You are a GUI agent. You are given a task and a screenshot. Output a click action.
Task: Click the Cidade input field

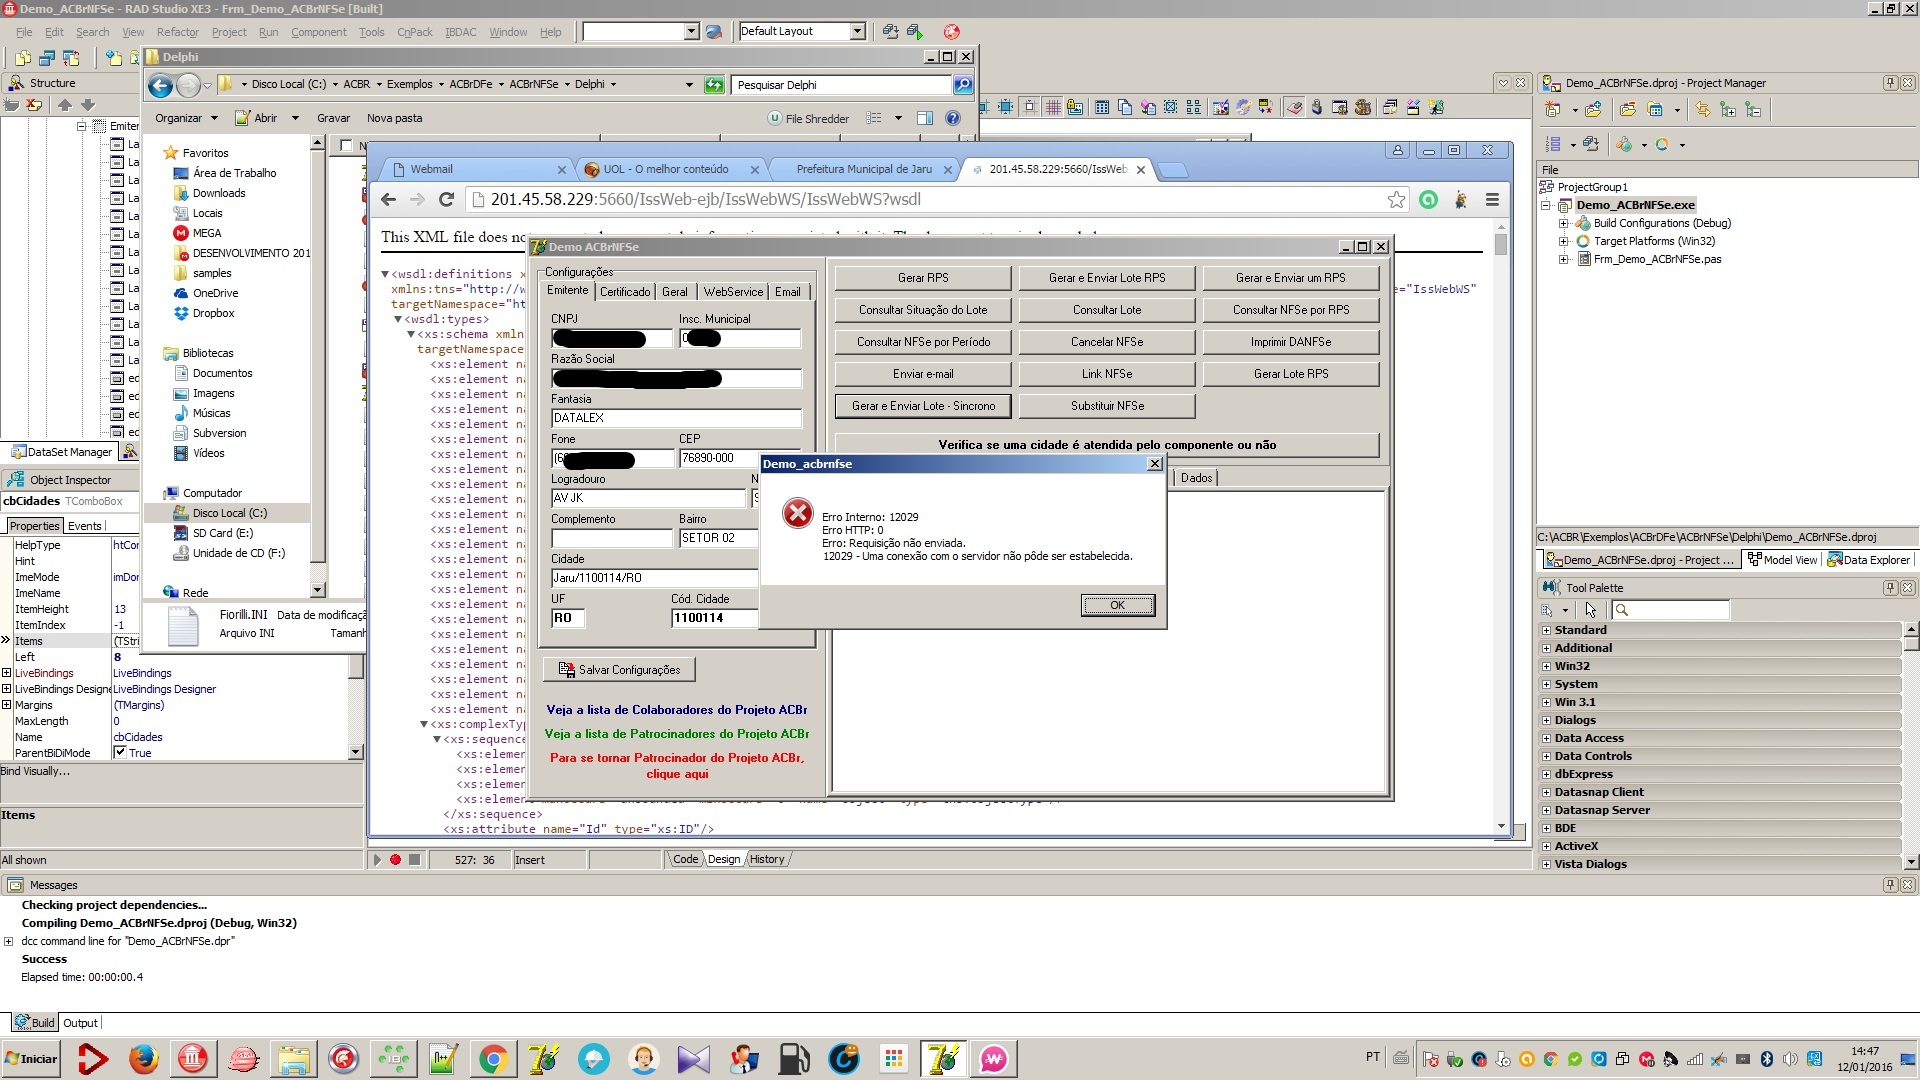coord(655,578)
